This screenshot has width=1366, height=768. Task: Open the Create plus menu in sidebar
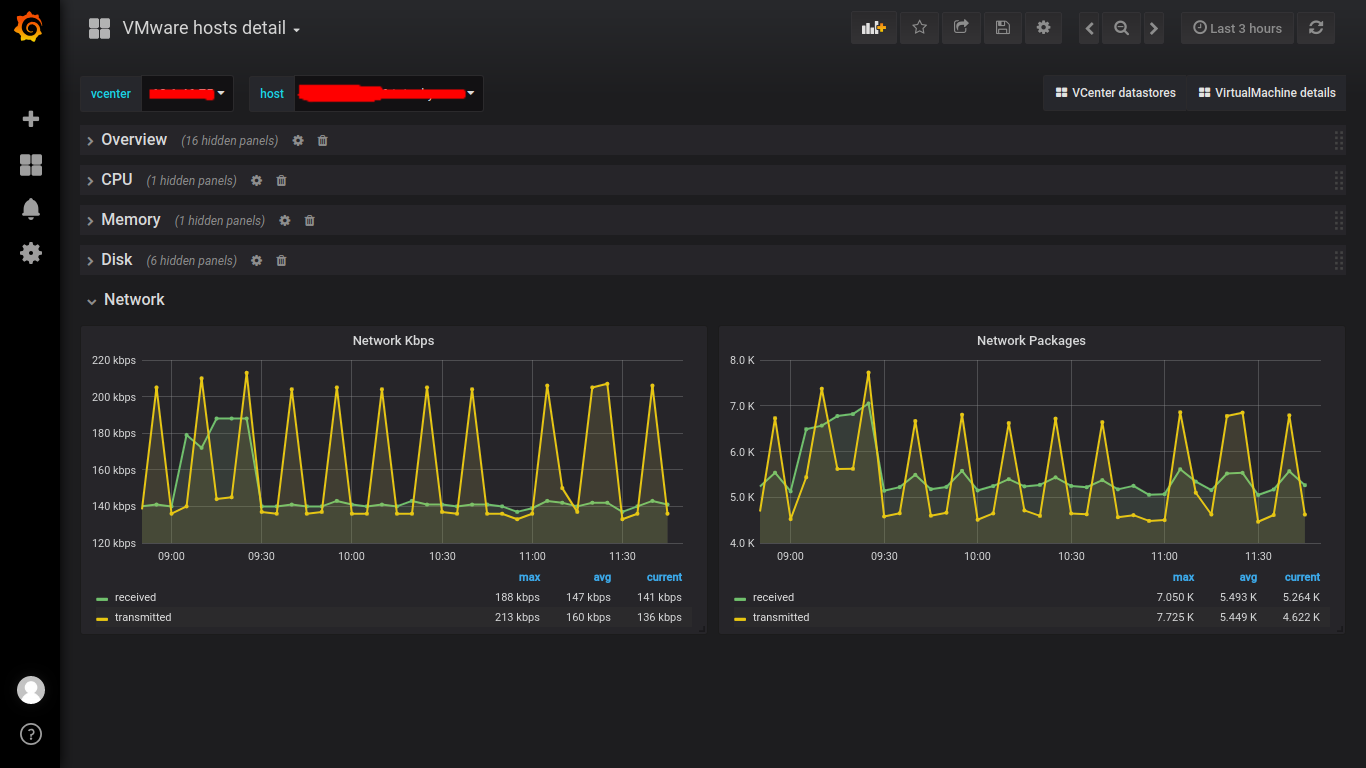(x=31, y=119)
